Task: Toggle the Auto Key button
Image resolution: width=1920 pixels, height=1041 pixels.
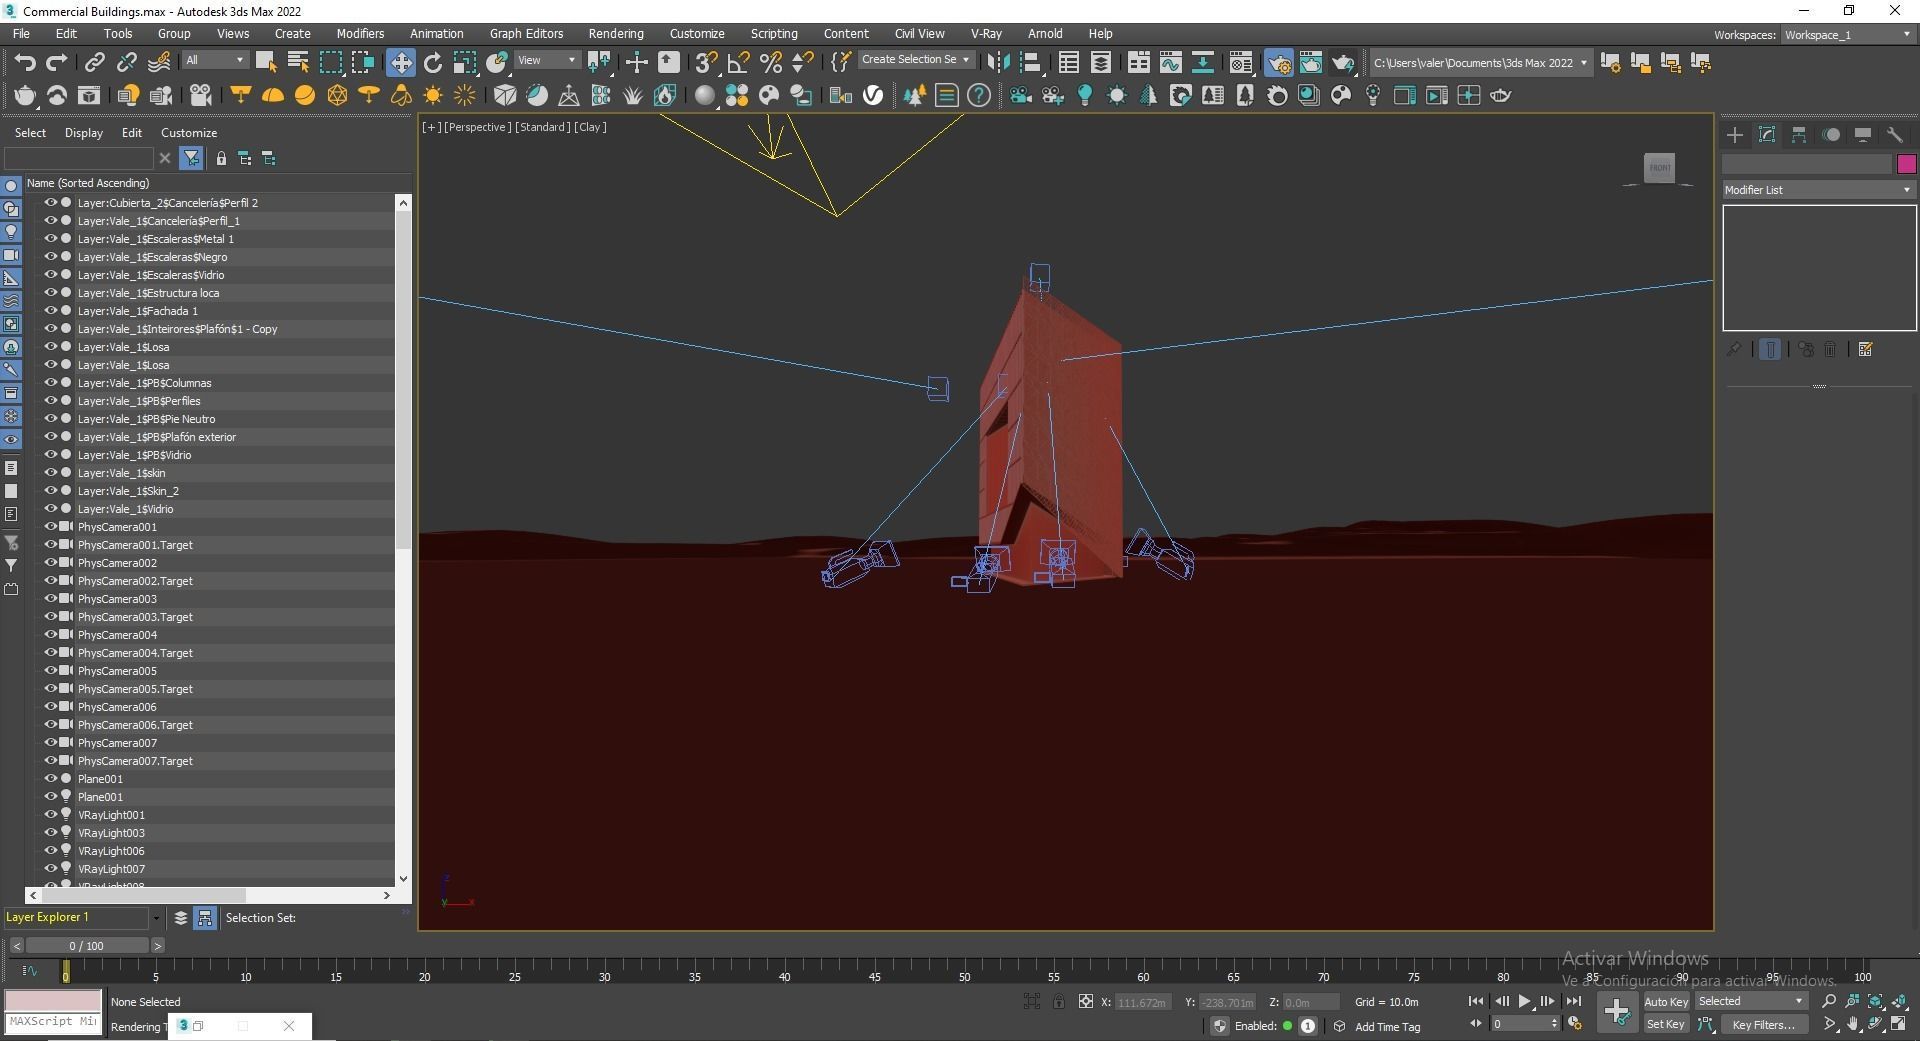Action: click(1666, 1001)
